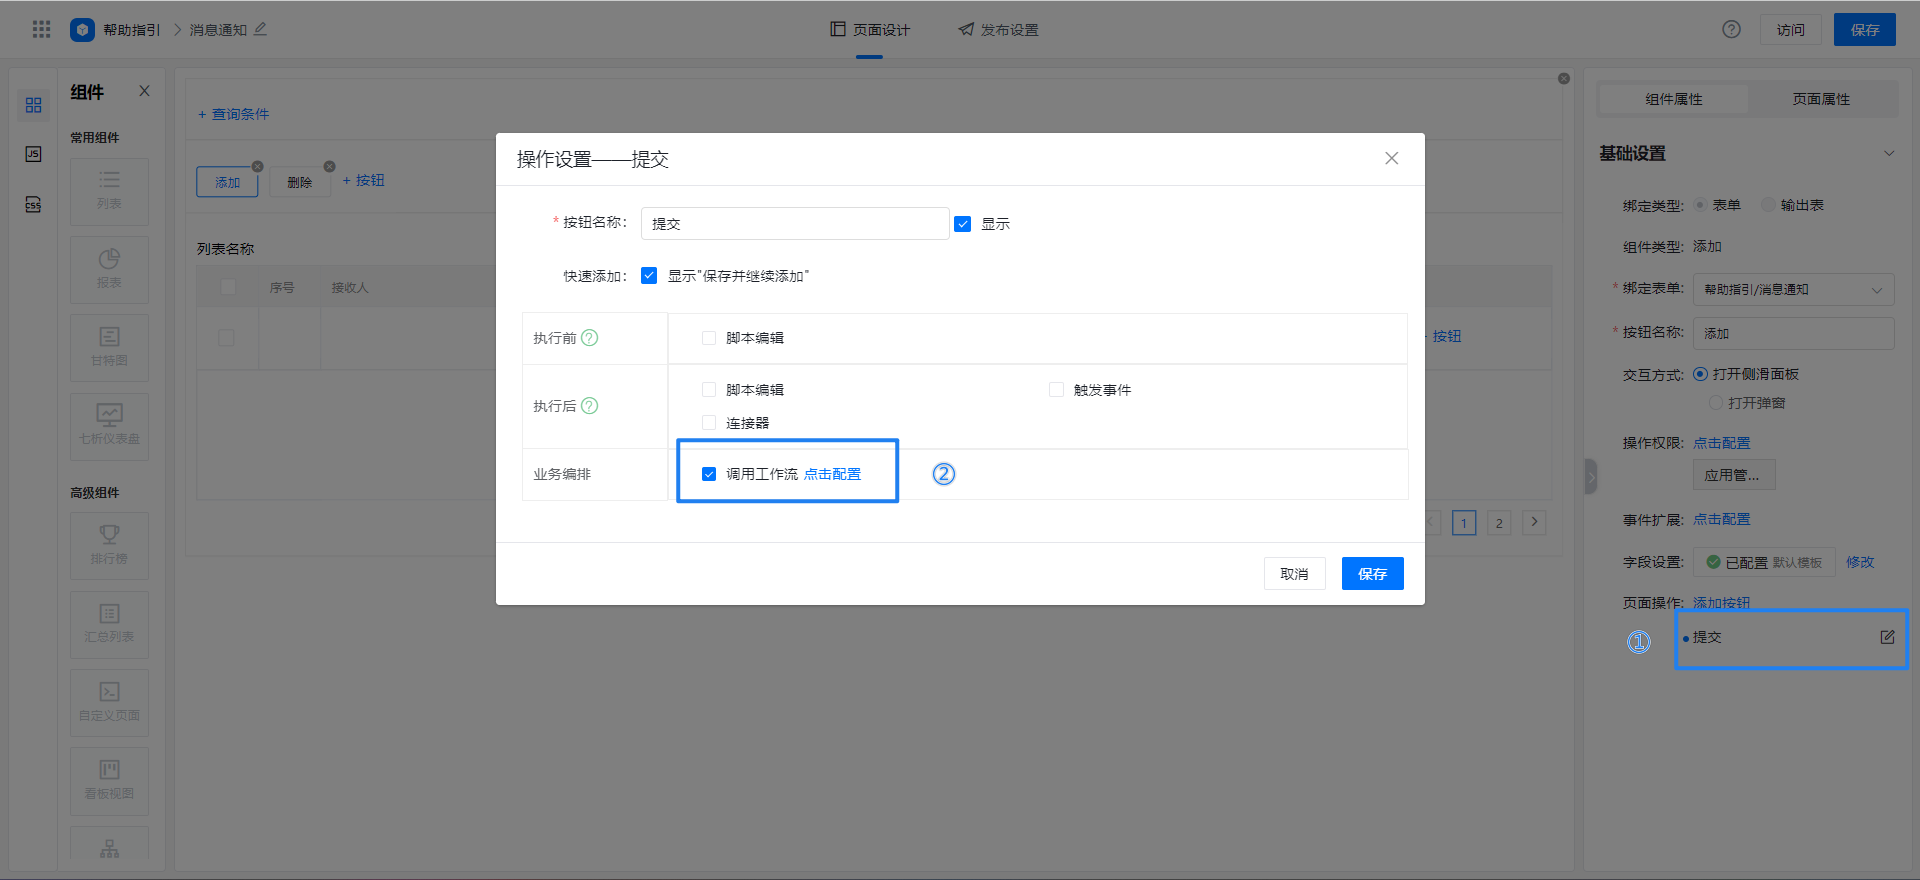Screen dimensions: 1920x880
Task: Check 脚本编辑 under 执行前
Action: 709,338
